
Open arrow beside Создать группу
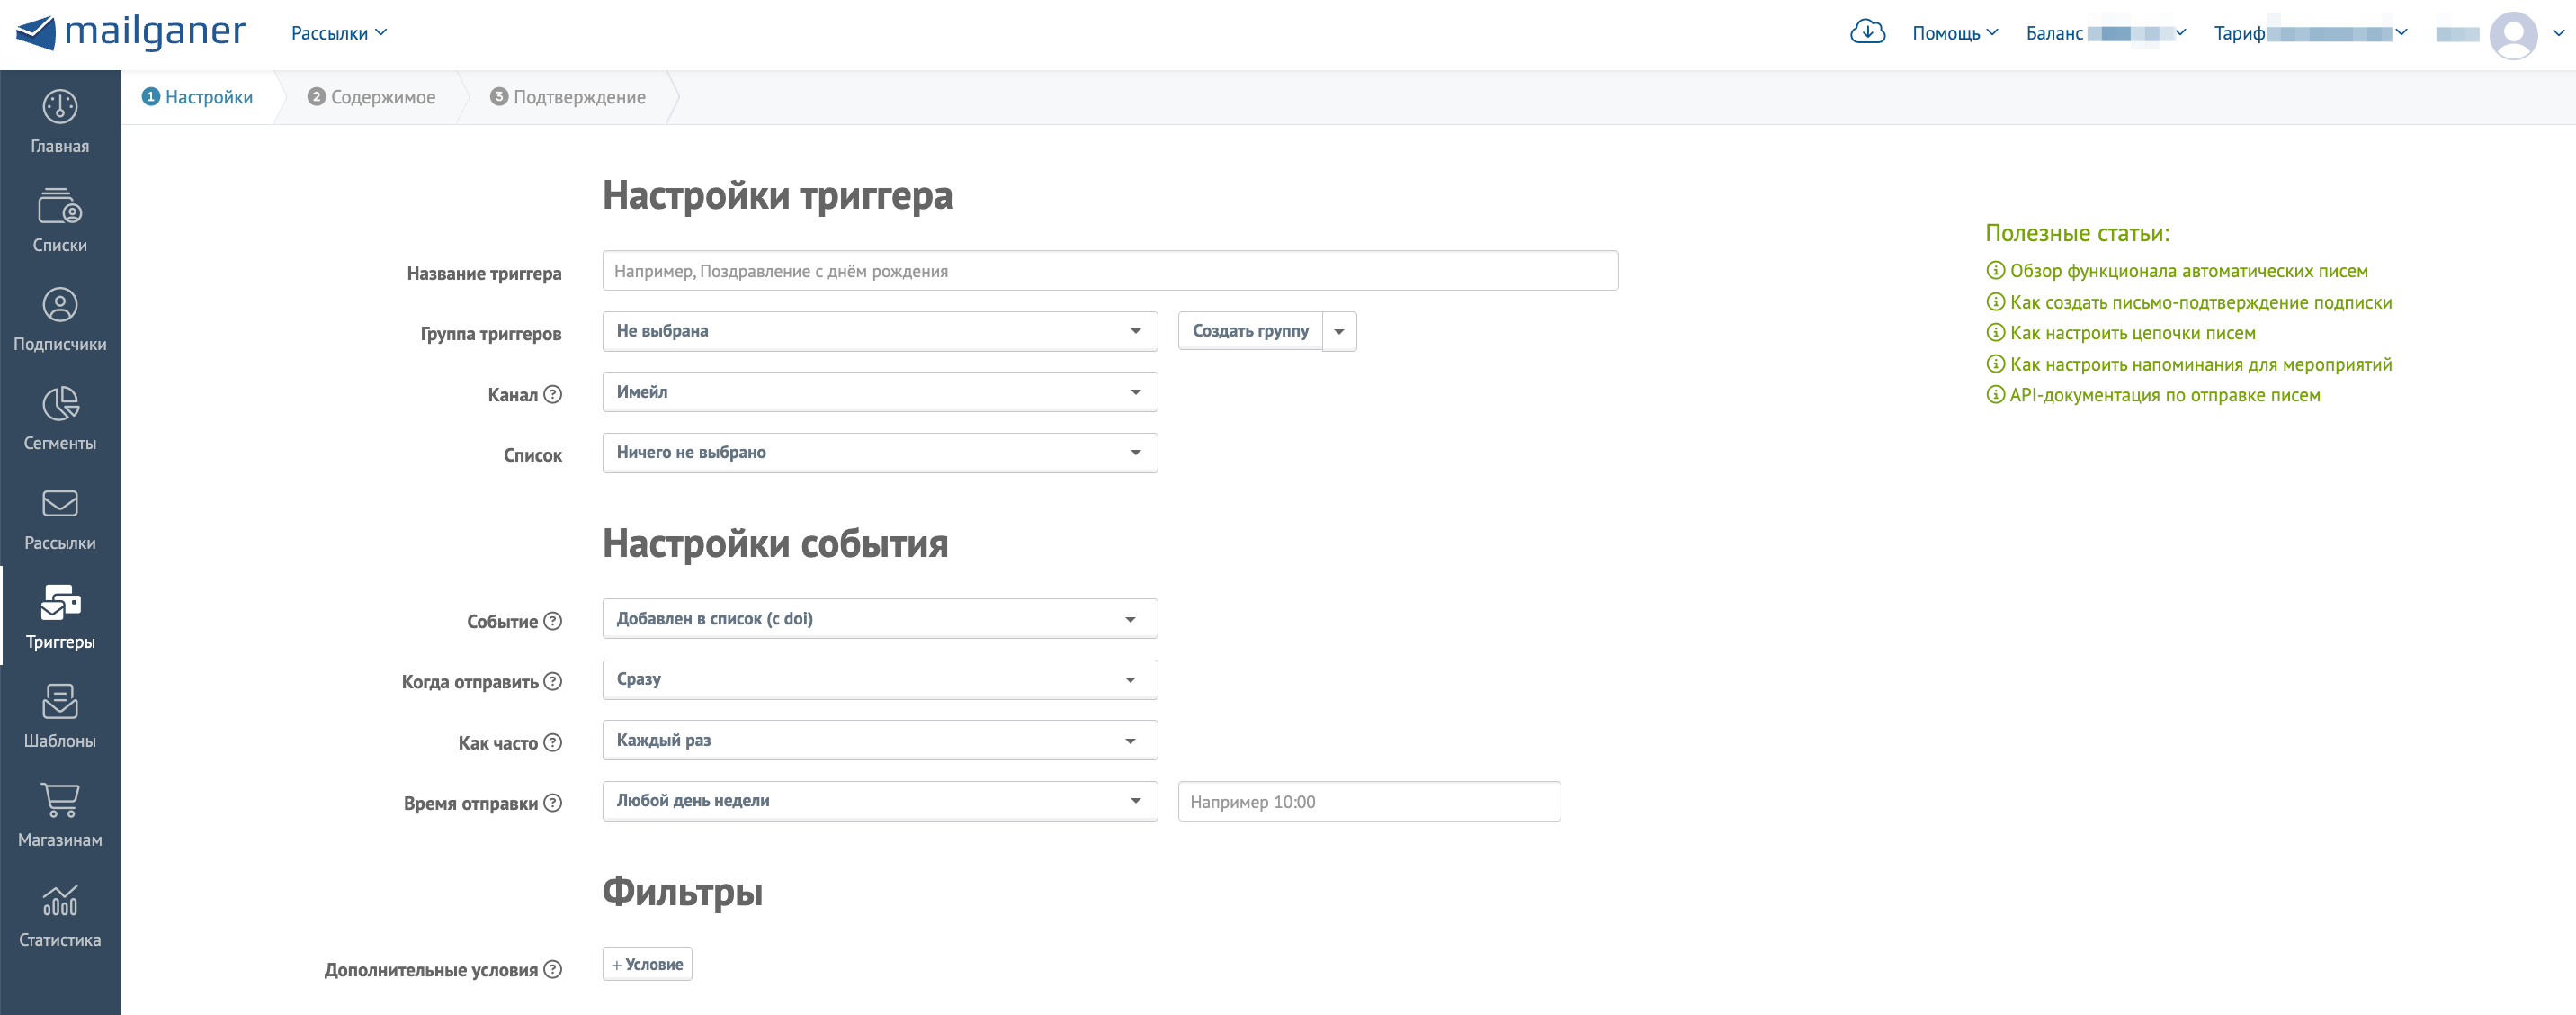[1339, 331]
